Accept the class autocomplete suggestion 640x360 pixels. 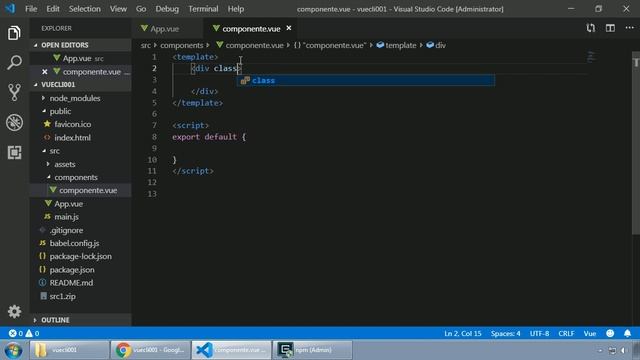[x=366, y=80]
